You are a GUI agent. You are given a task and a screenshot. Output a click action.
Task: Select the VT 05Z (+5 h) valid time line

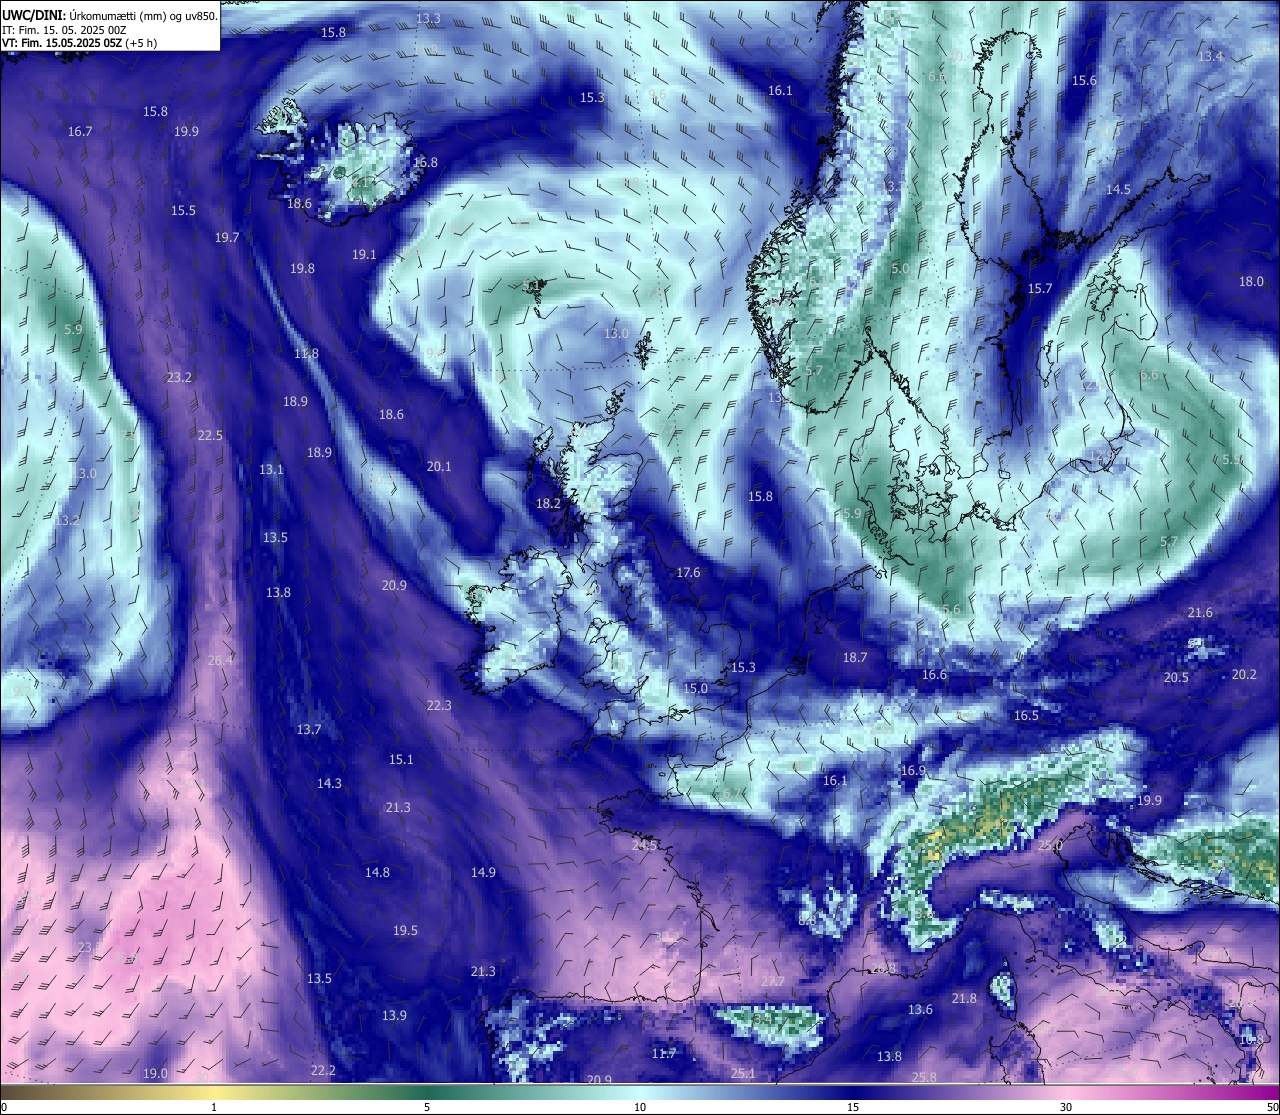tap(79, 43)
